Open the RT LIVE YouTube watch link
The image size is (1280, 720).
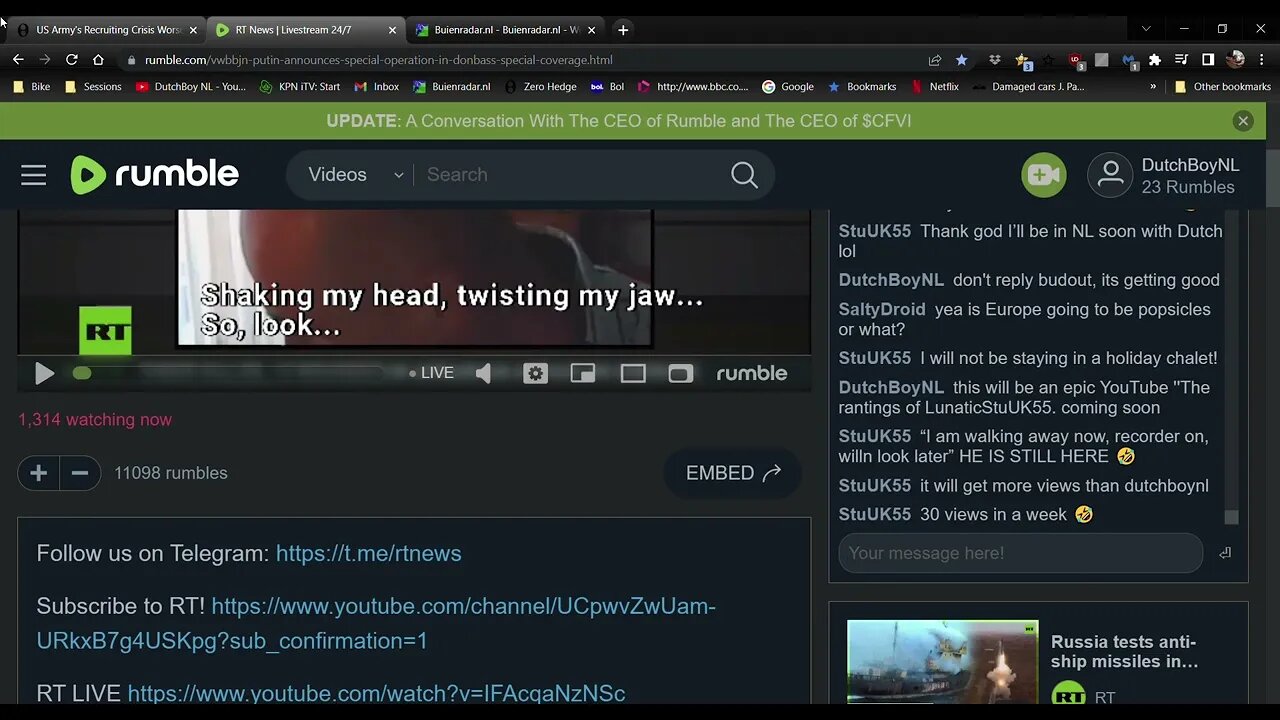point(376,693)
